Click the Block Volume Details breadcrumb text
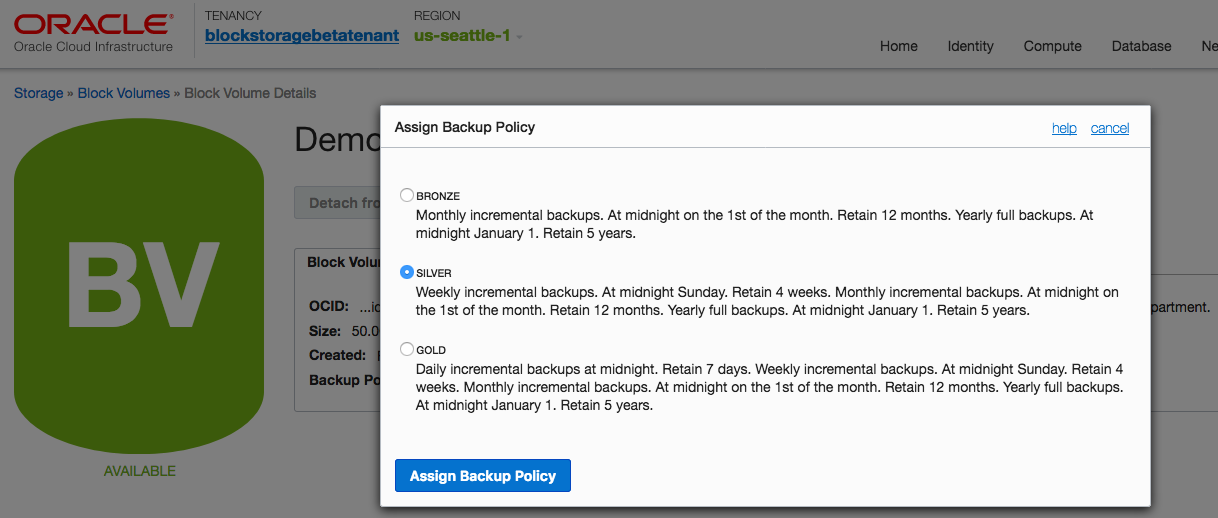 pyautogui.click(x=250, y=93)
